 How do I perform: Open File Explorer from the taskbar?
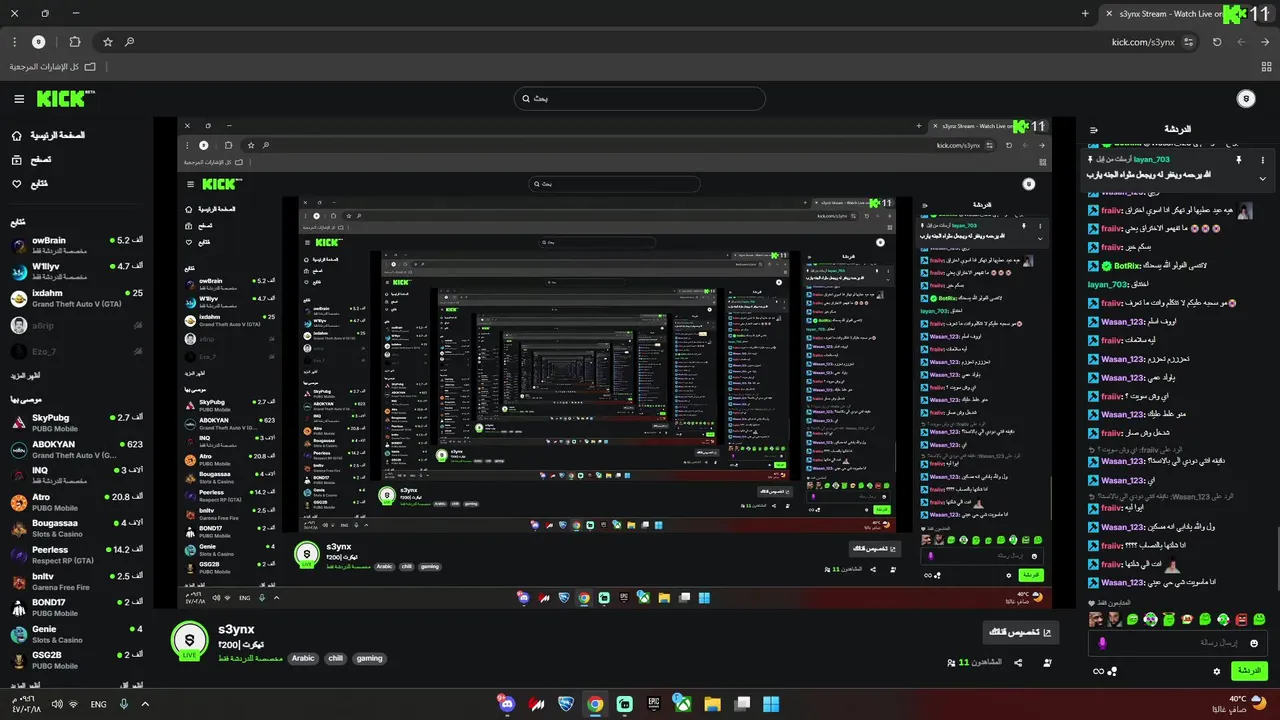pyautogui.click(x=713, y=704)
